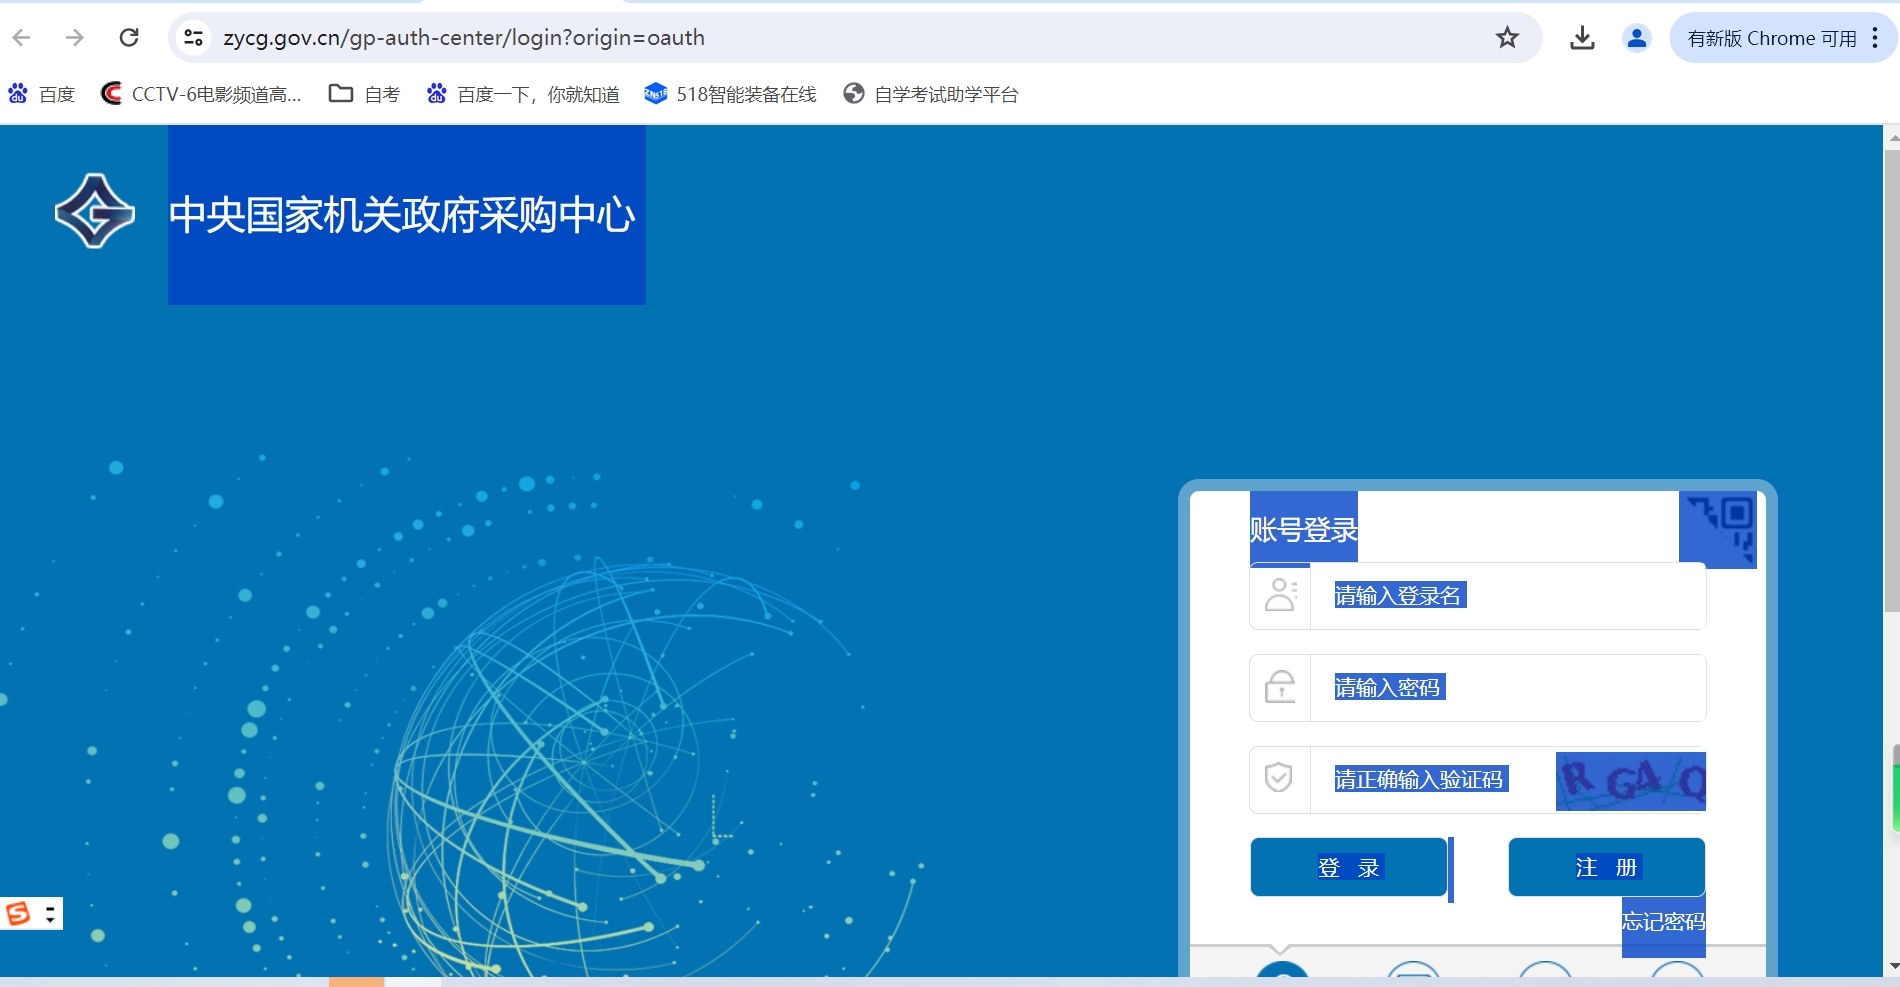Reload the page with refresh icon

[129, 38]
